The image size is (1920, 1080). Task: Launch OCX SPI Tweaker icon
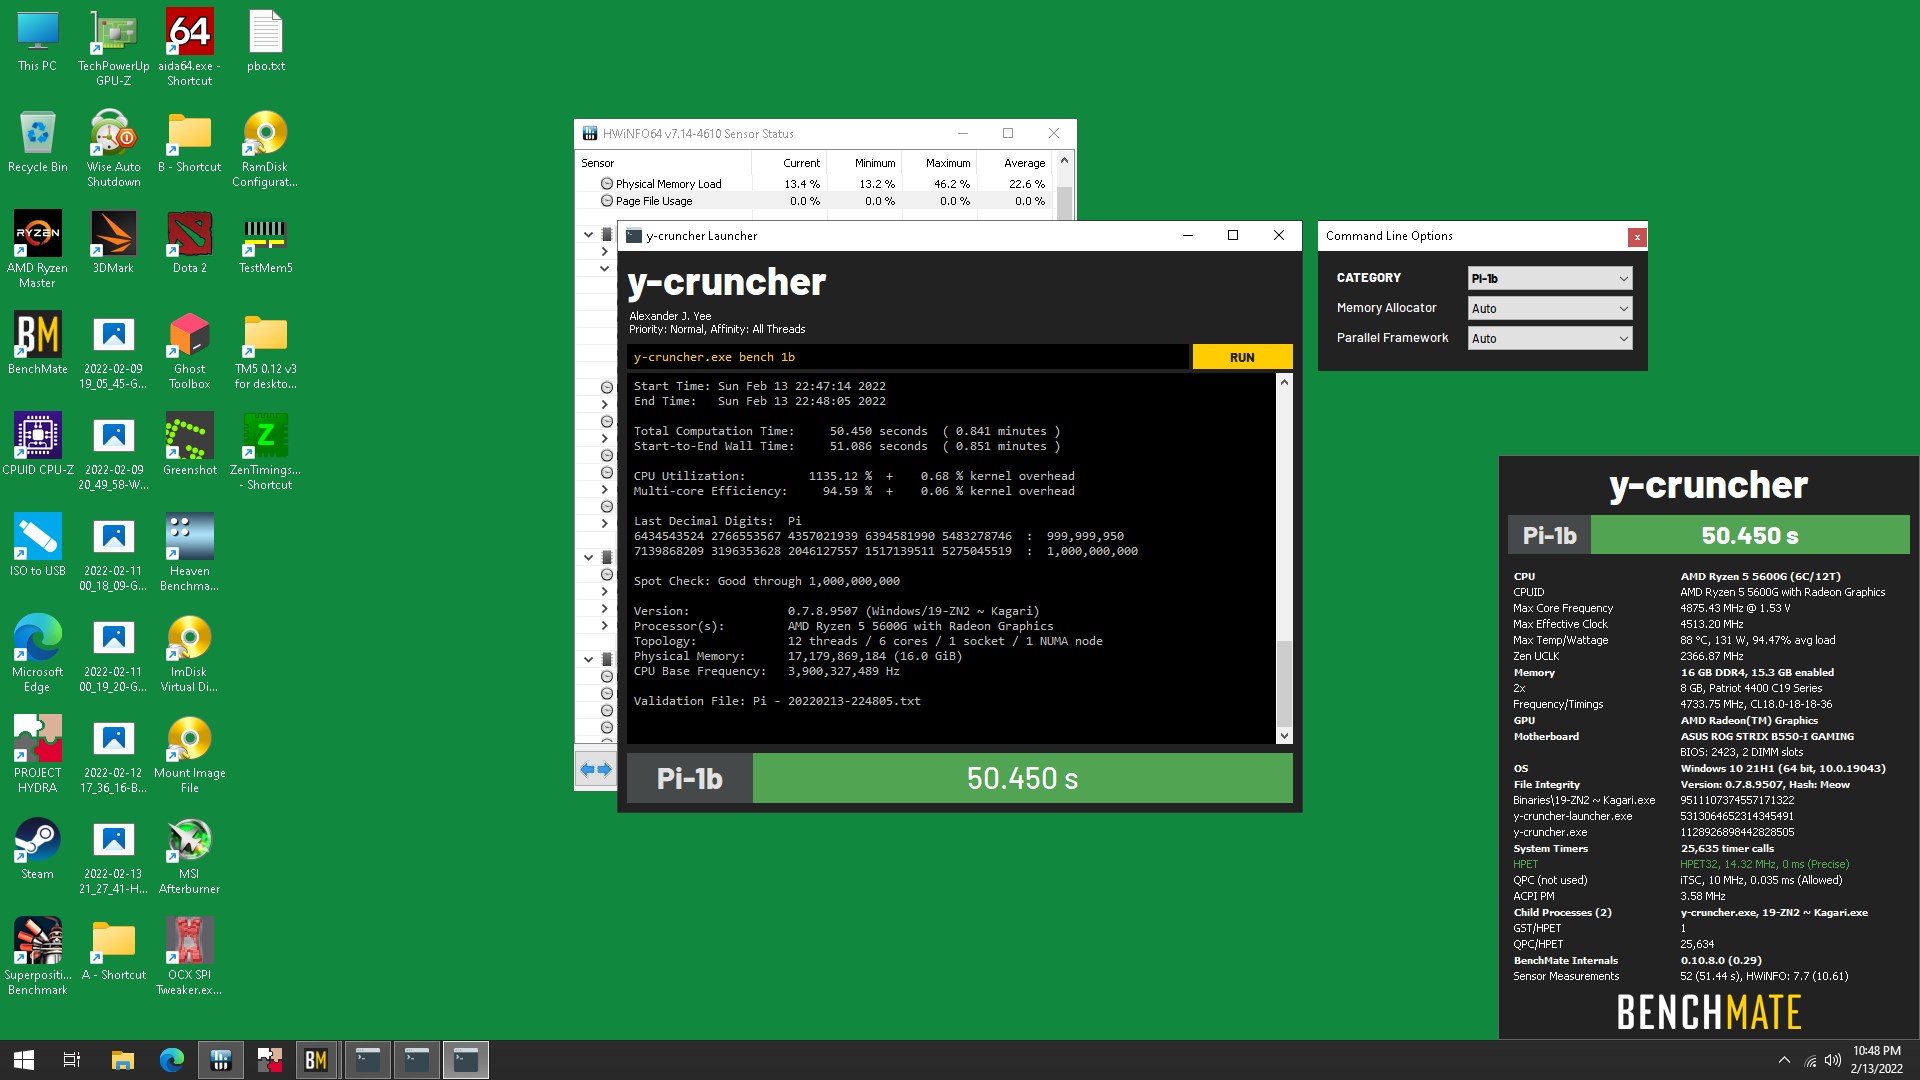click(189, 957)
